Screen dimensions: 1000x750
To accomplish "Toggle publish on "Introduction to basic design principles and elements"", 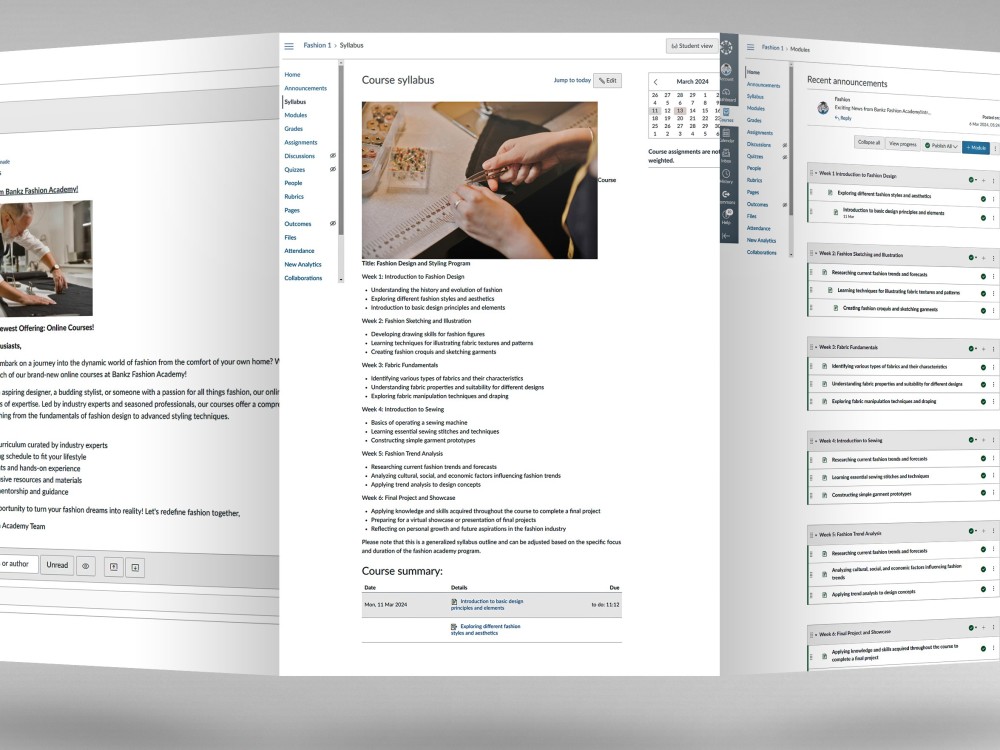I will click(x=983, y=218).
